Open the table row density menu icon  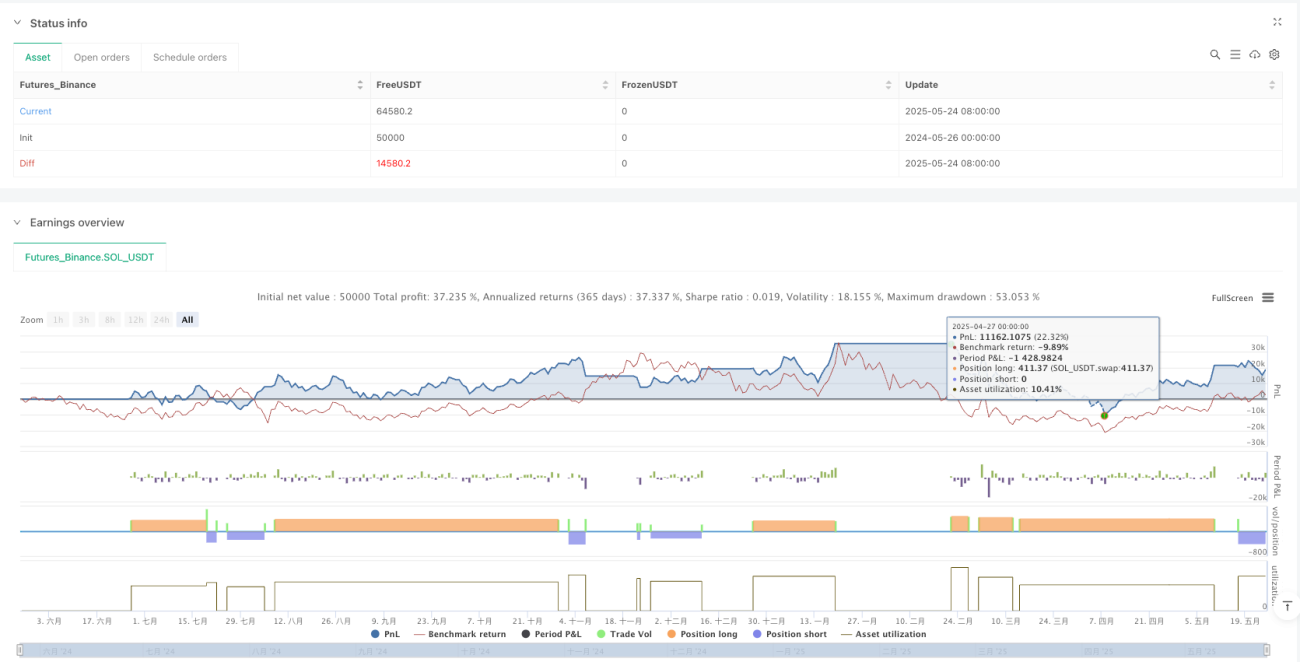pos(1235,55)
